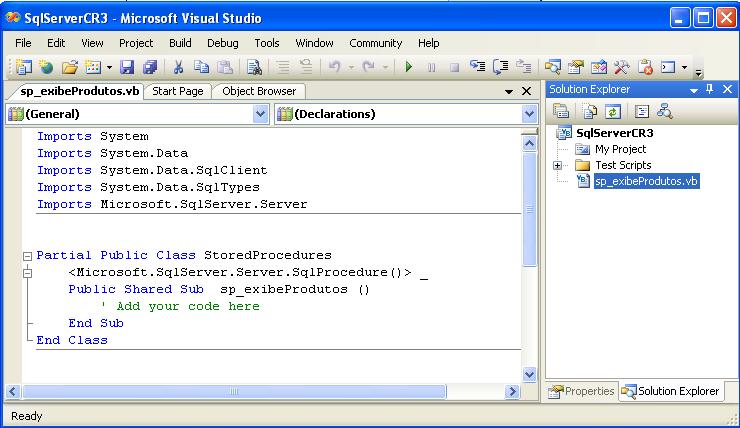This screenshot has height=428, width=740.
Task: Select SqlServerCR3 project in Solution Explorer
Action: coord(614,133)
